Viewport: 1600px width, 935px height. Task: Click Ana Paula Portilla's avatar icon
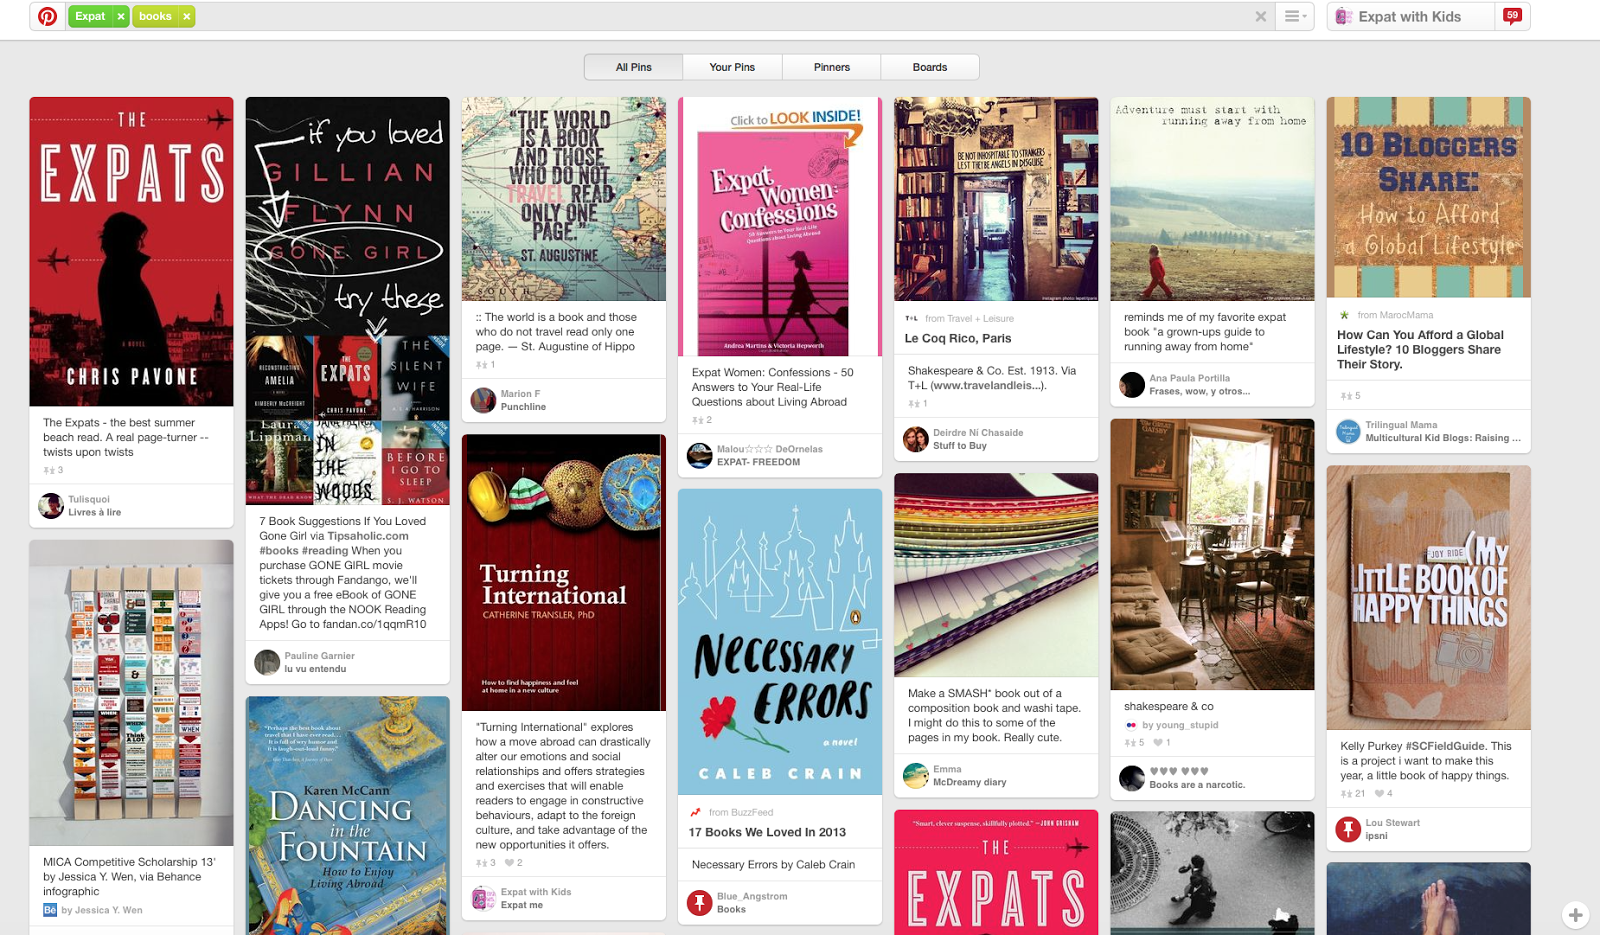tap(1132, 385)
